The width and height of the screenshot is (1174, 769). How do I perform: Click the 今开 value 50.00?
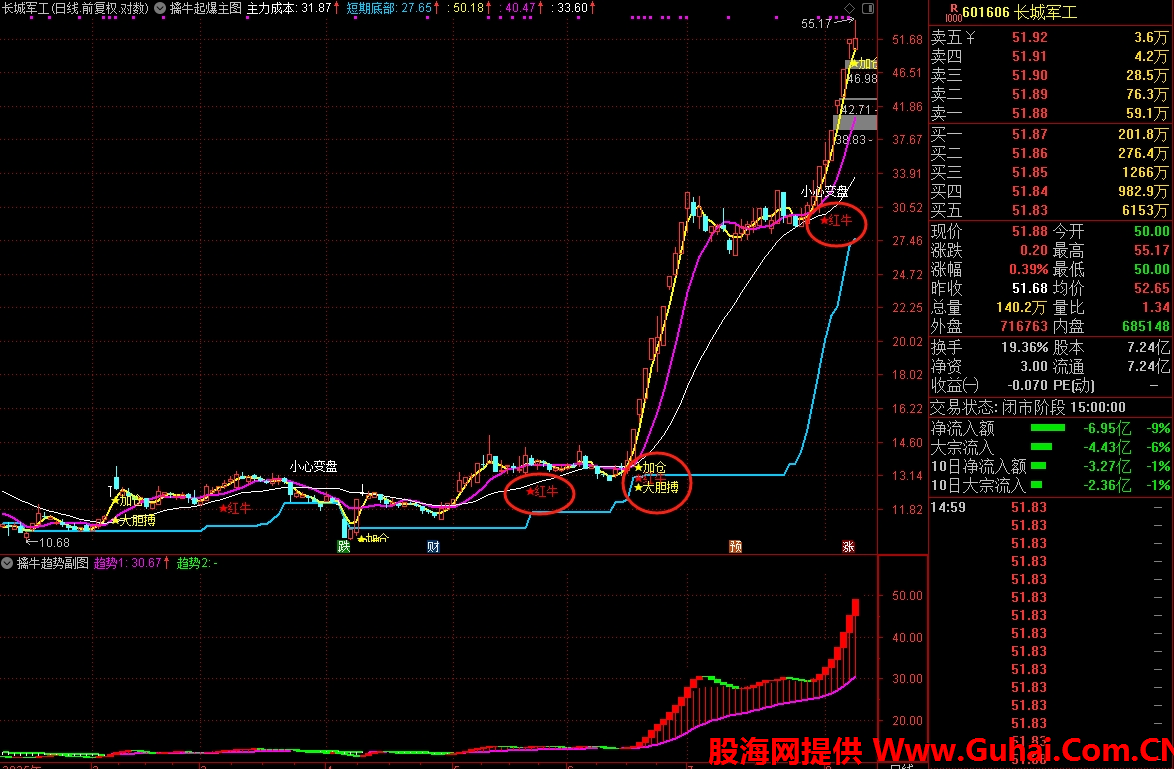click(x=1152, y=231)
